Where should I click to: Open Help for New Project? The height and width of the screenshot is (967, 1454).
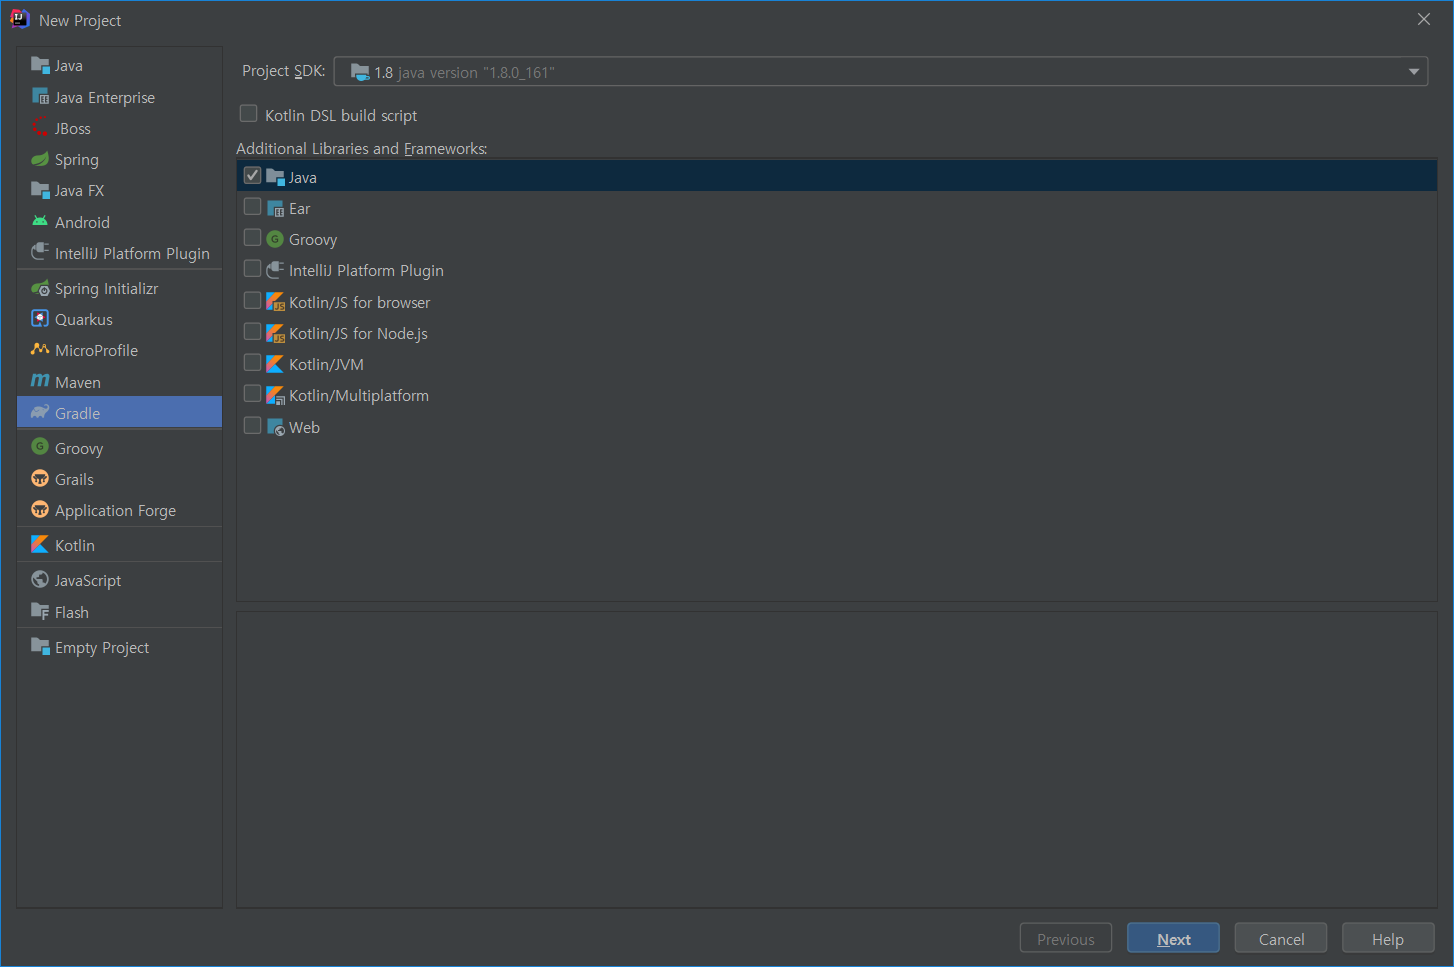[1388, 939]
